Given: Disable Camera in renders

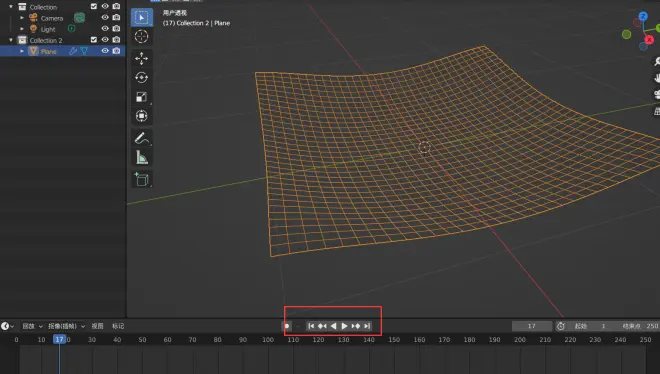Looking at the screenshot, I should (116, 17).
